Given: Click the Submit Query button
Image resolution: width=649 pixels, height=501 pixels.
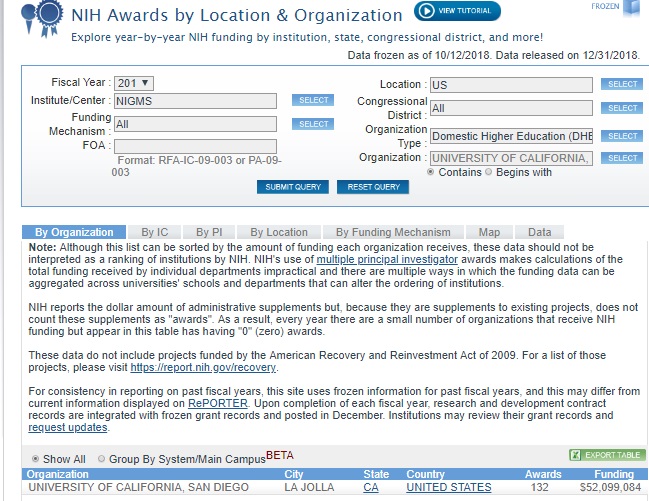Looking at the screenshot, I should coord(293,187).
